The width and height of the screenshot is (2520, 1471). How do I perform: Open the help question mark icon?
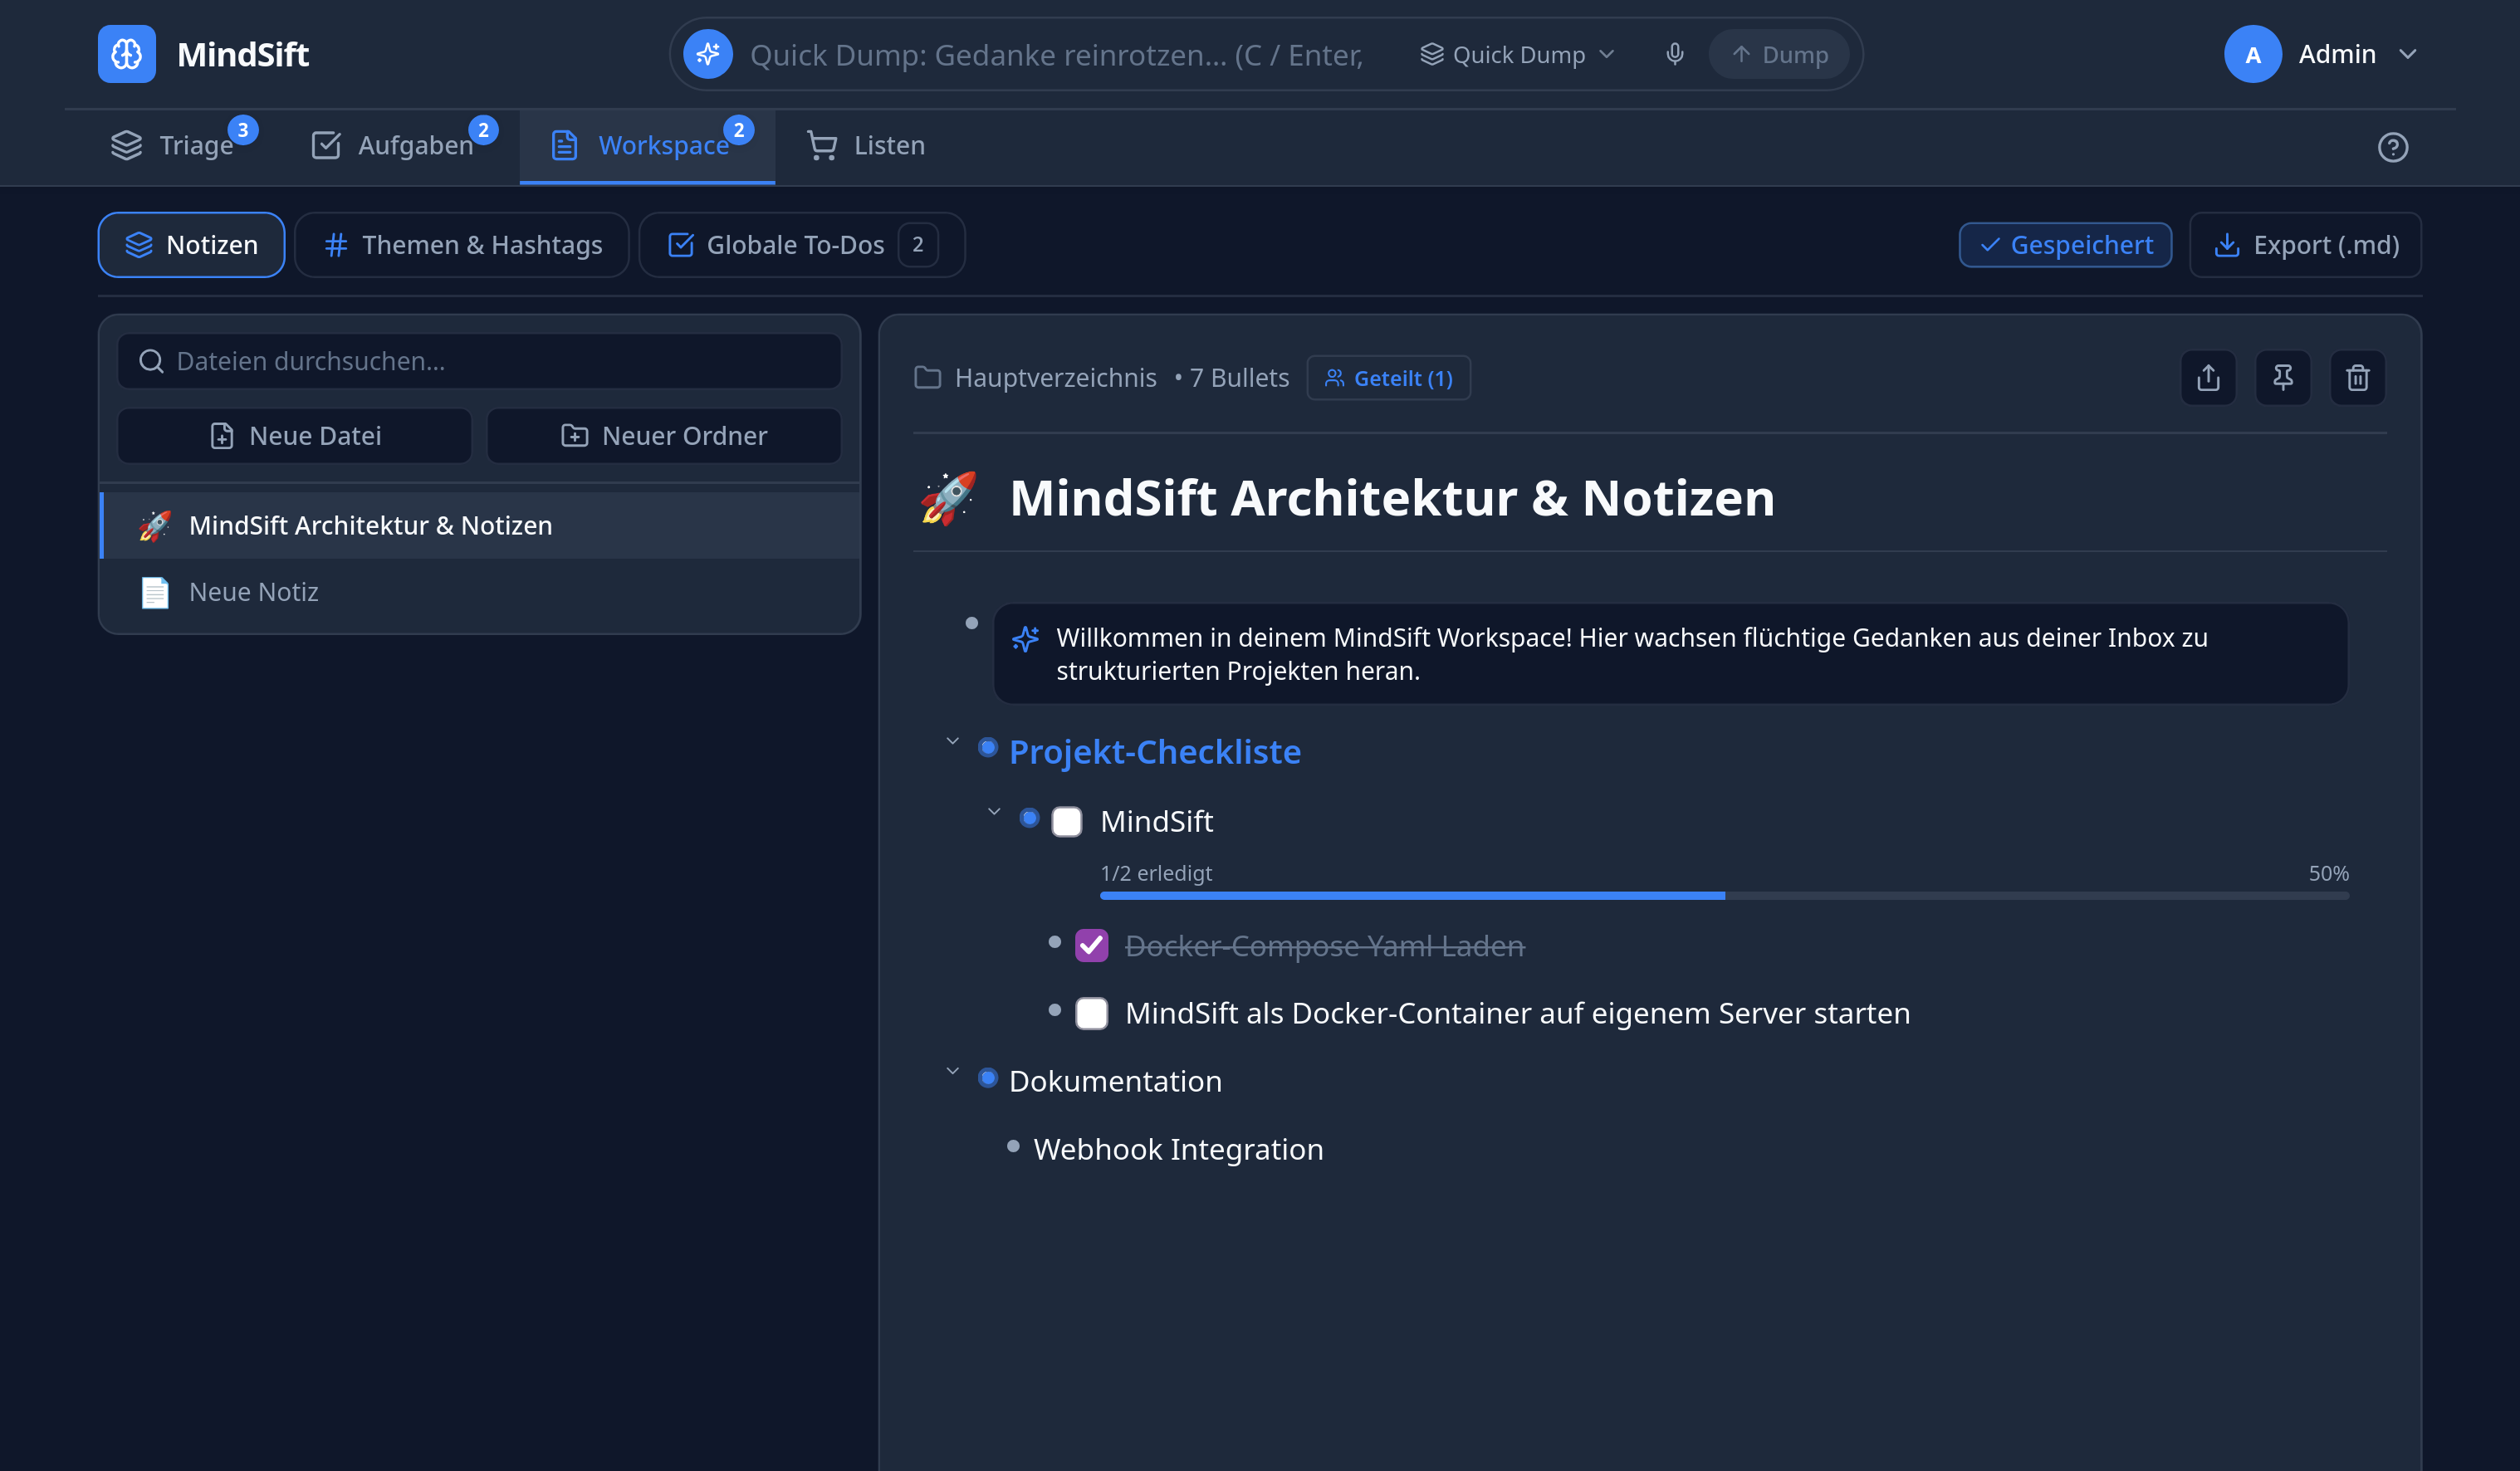point(2393,147)
